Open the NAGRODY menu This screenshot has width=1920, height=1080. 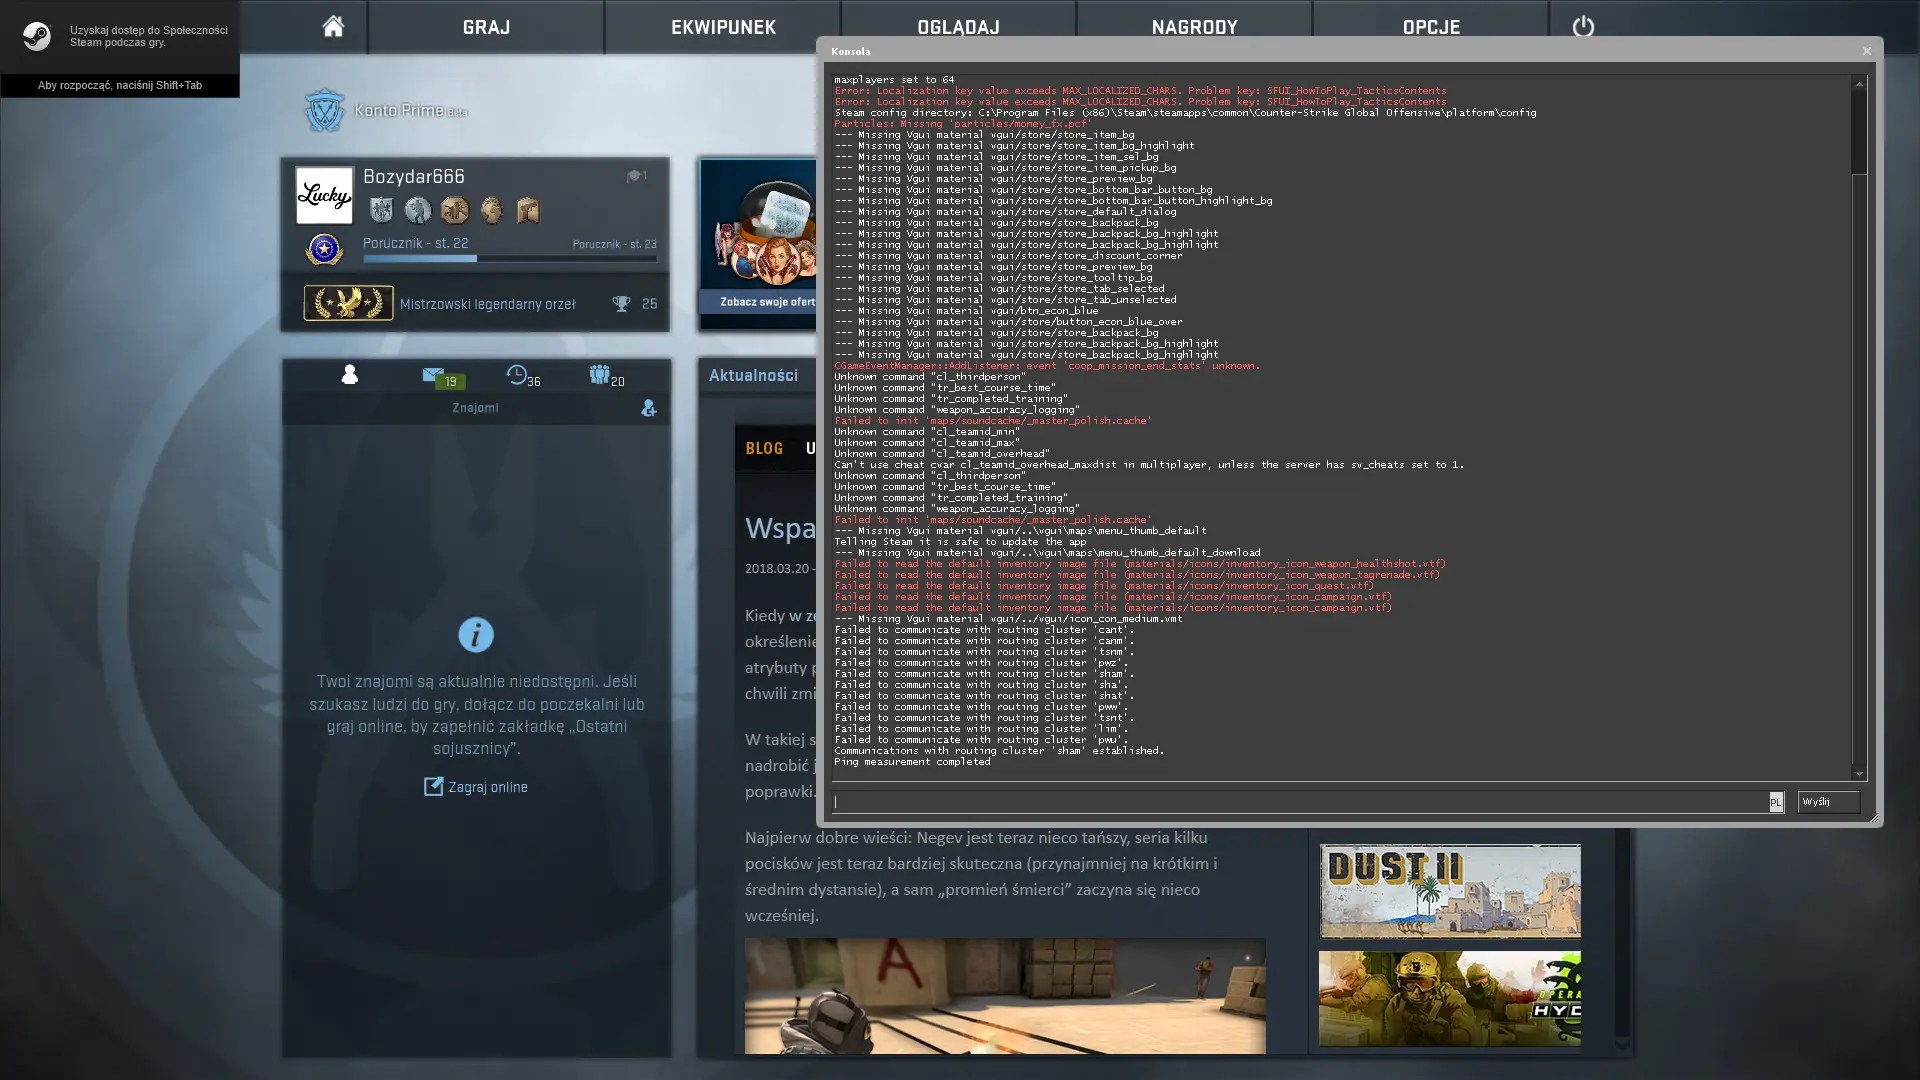[x=1194, y=27]
